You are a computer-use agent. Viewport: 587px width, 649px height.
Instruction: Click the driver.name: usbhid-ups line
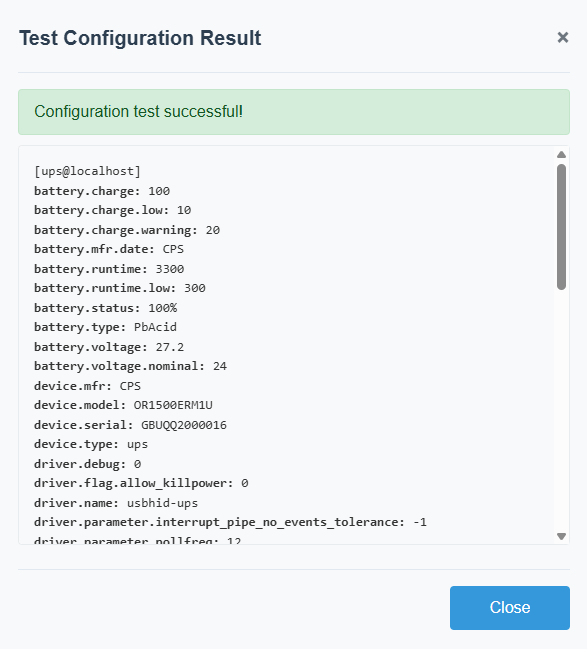[x=116, y=503]
